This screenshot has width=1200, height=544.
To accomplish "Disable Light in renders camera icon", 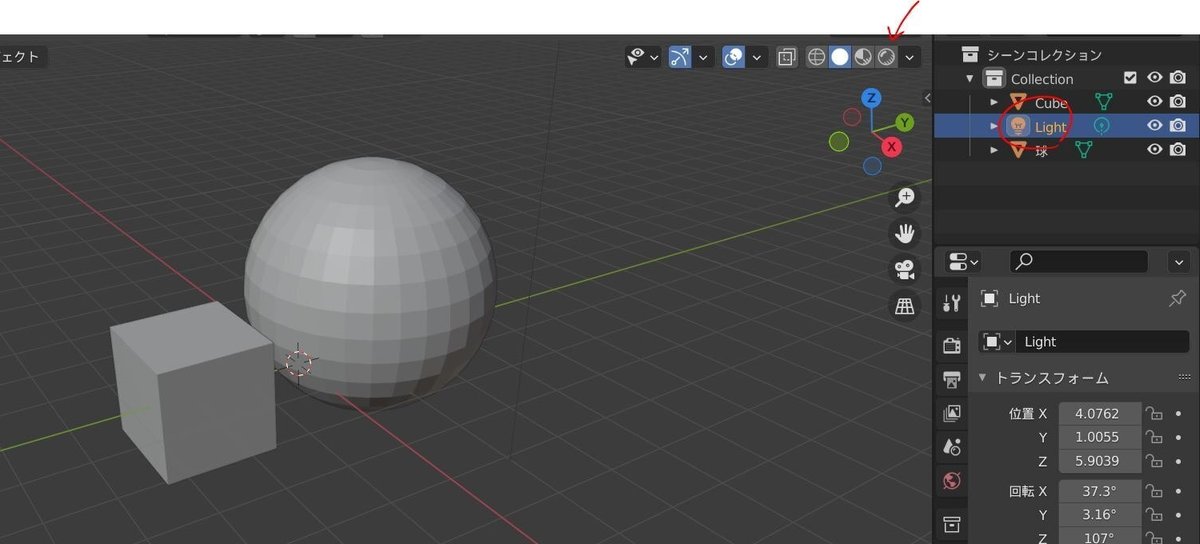I will [1178, 126].
